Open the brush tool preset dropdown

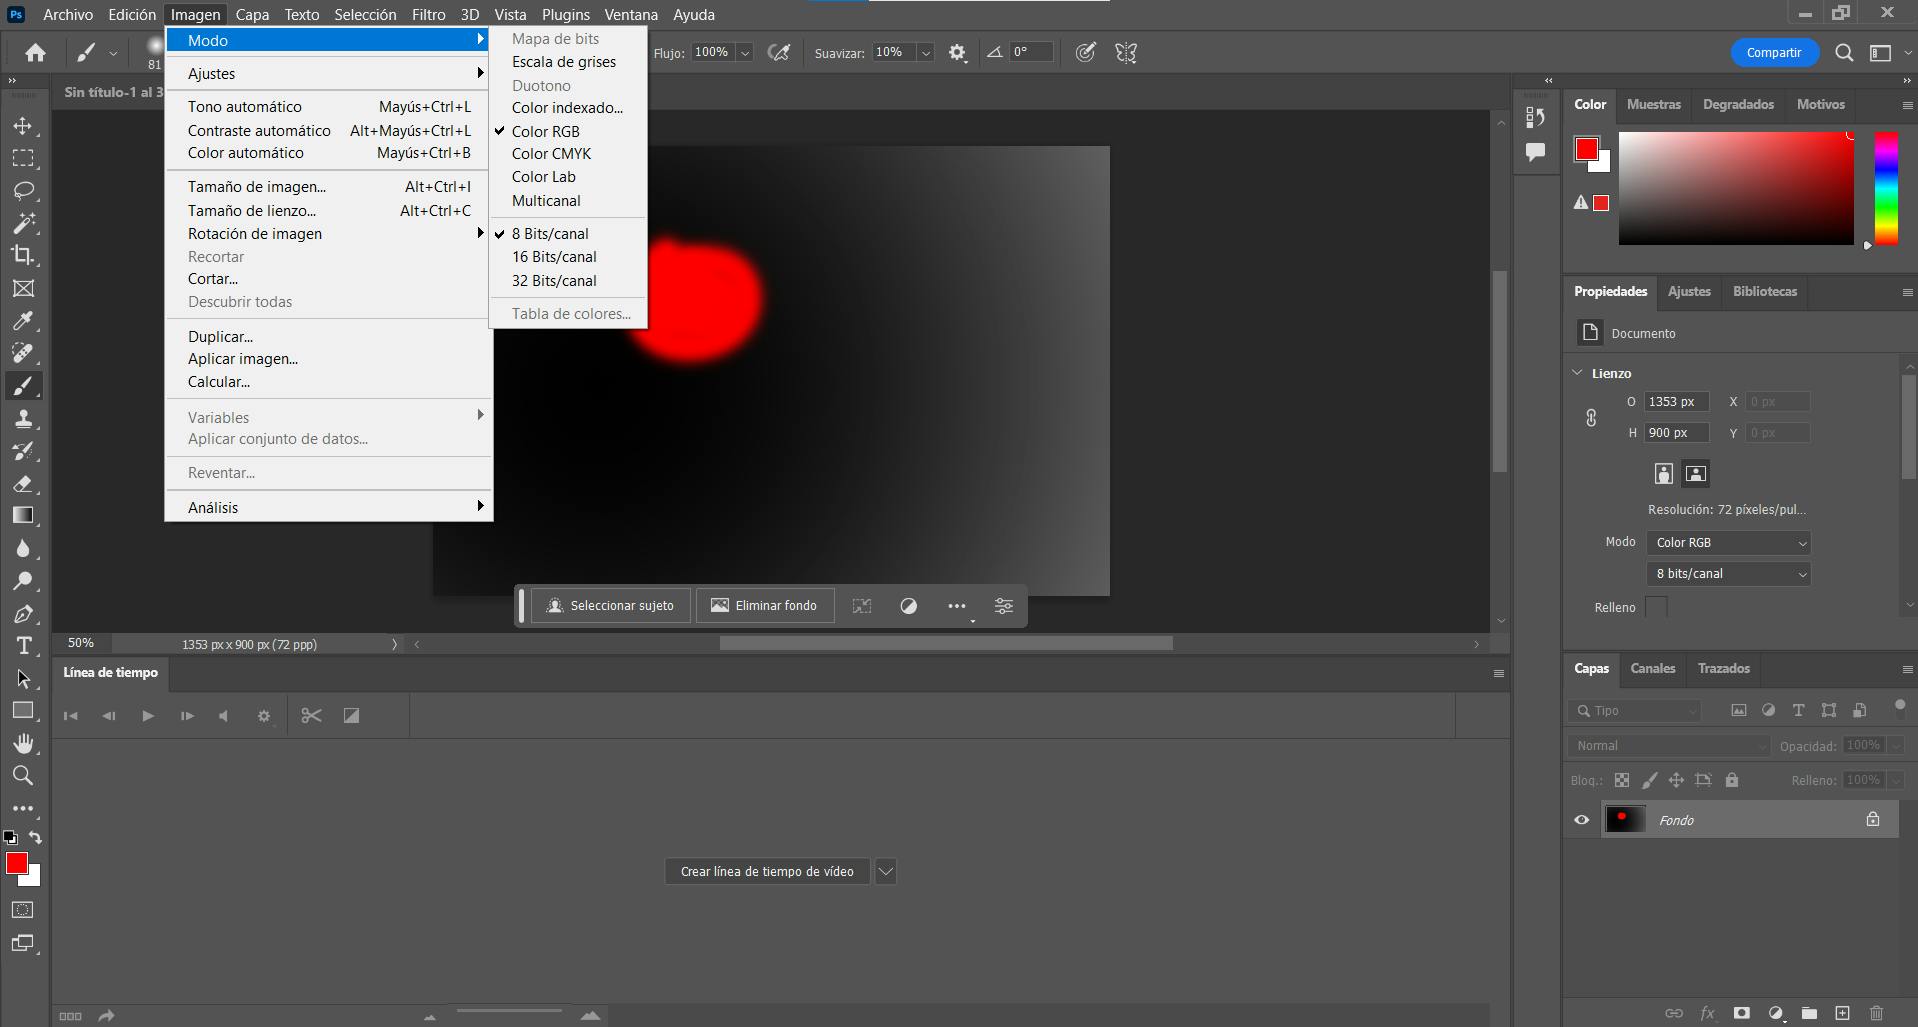pyautogui.click(x=113, y=53)
